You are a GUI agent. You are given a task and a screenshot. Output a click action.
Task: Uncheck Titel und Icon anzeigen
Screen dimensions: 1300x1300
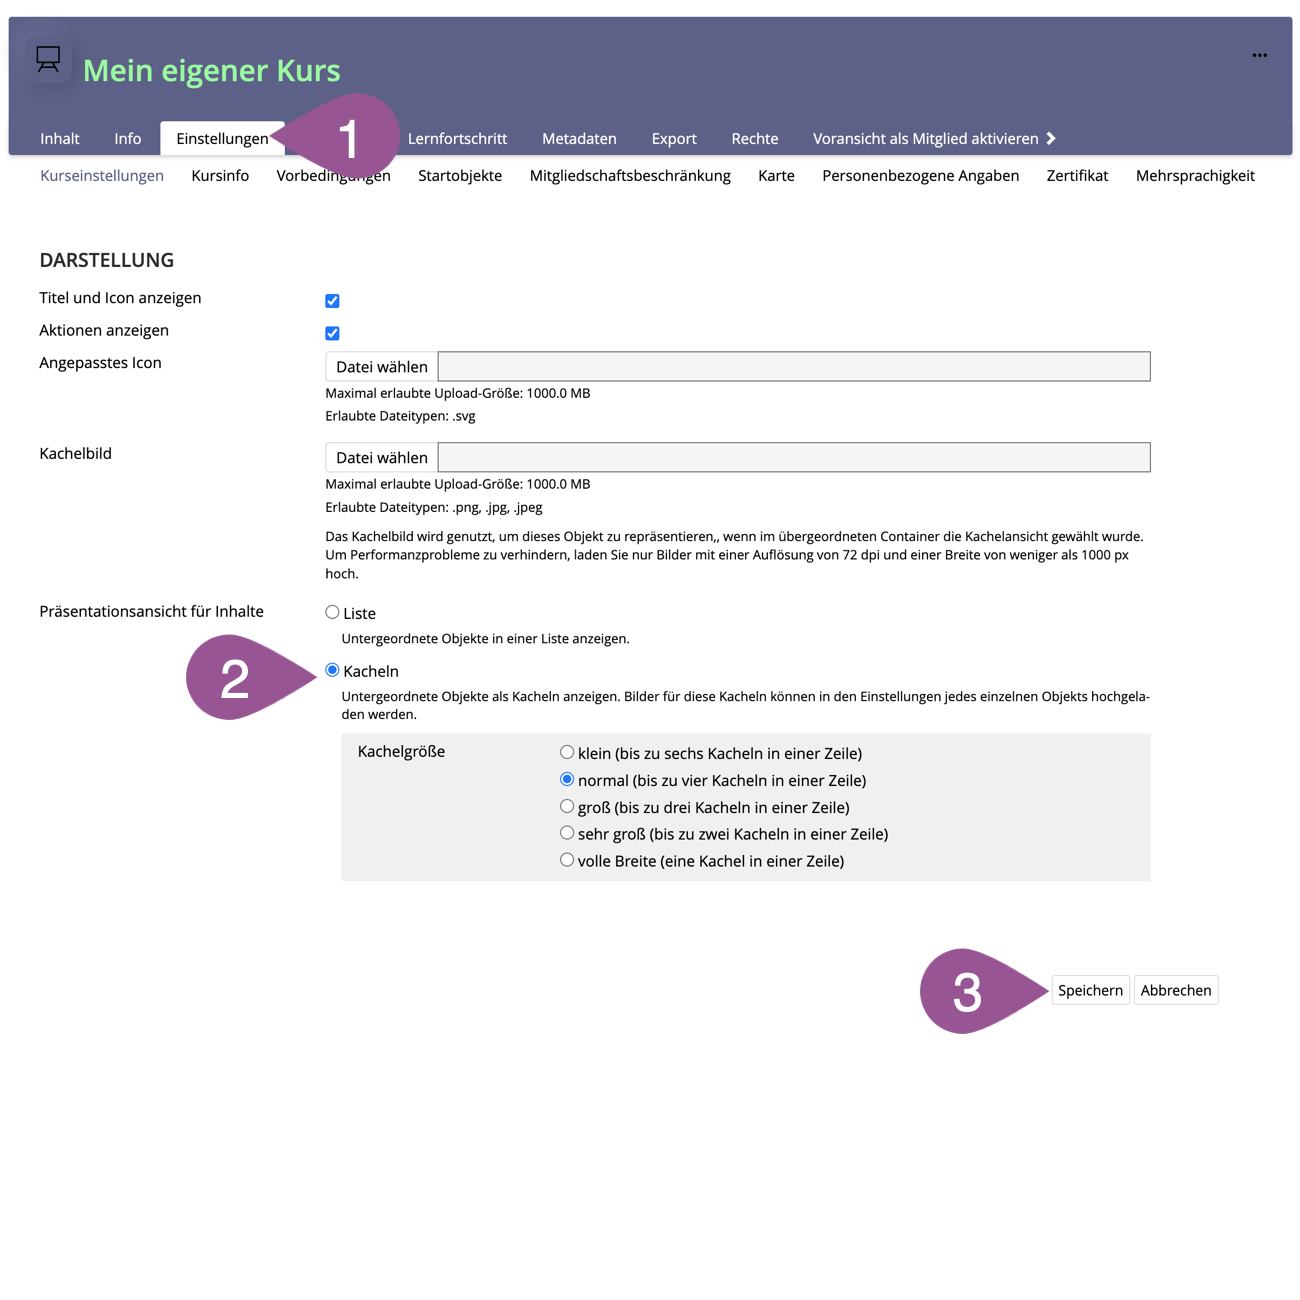point(332,301)
